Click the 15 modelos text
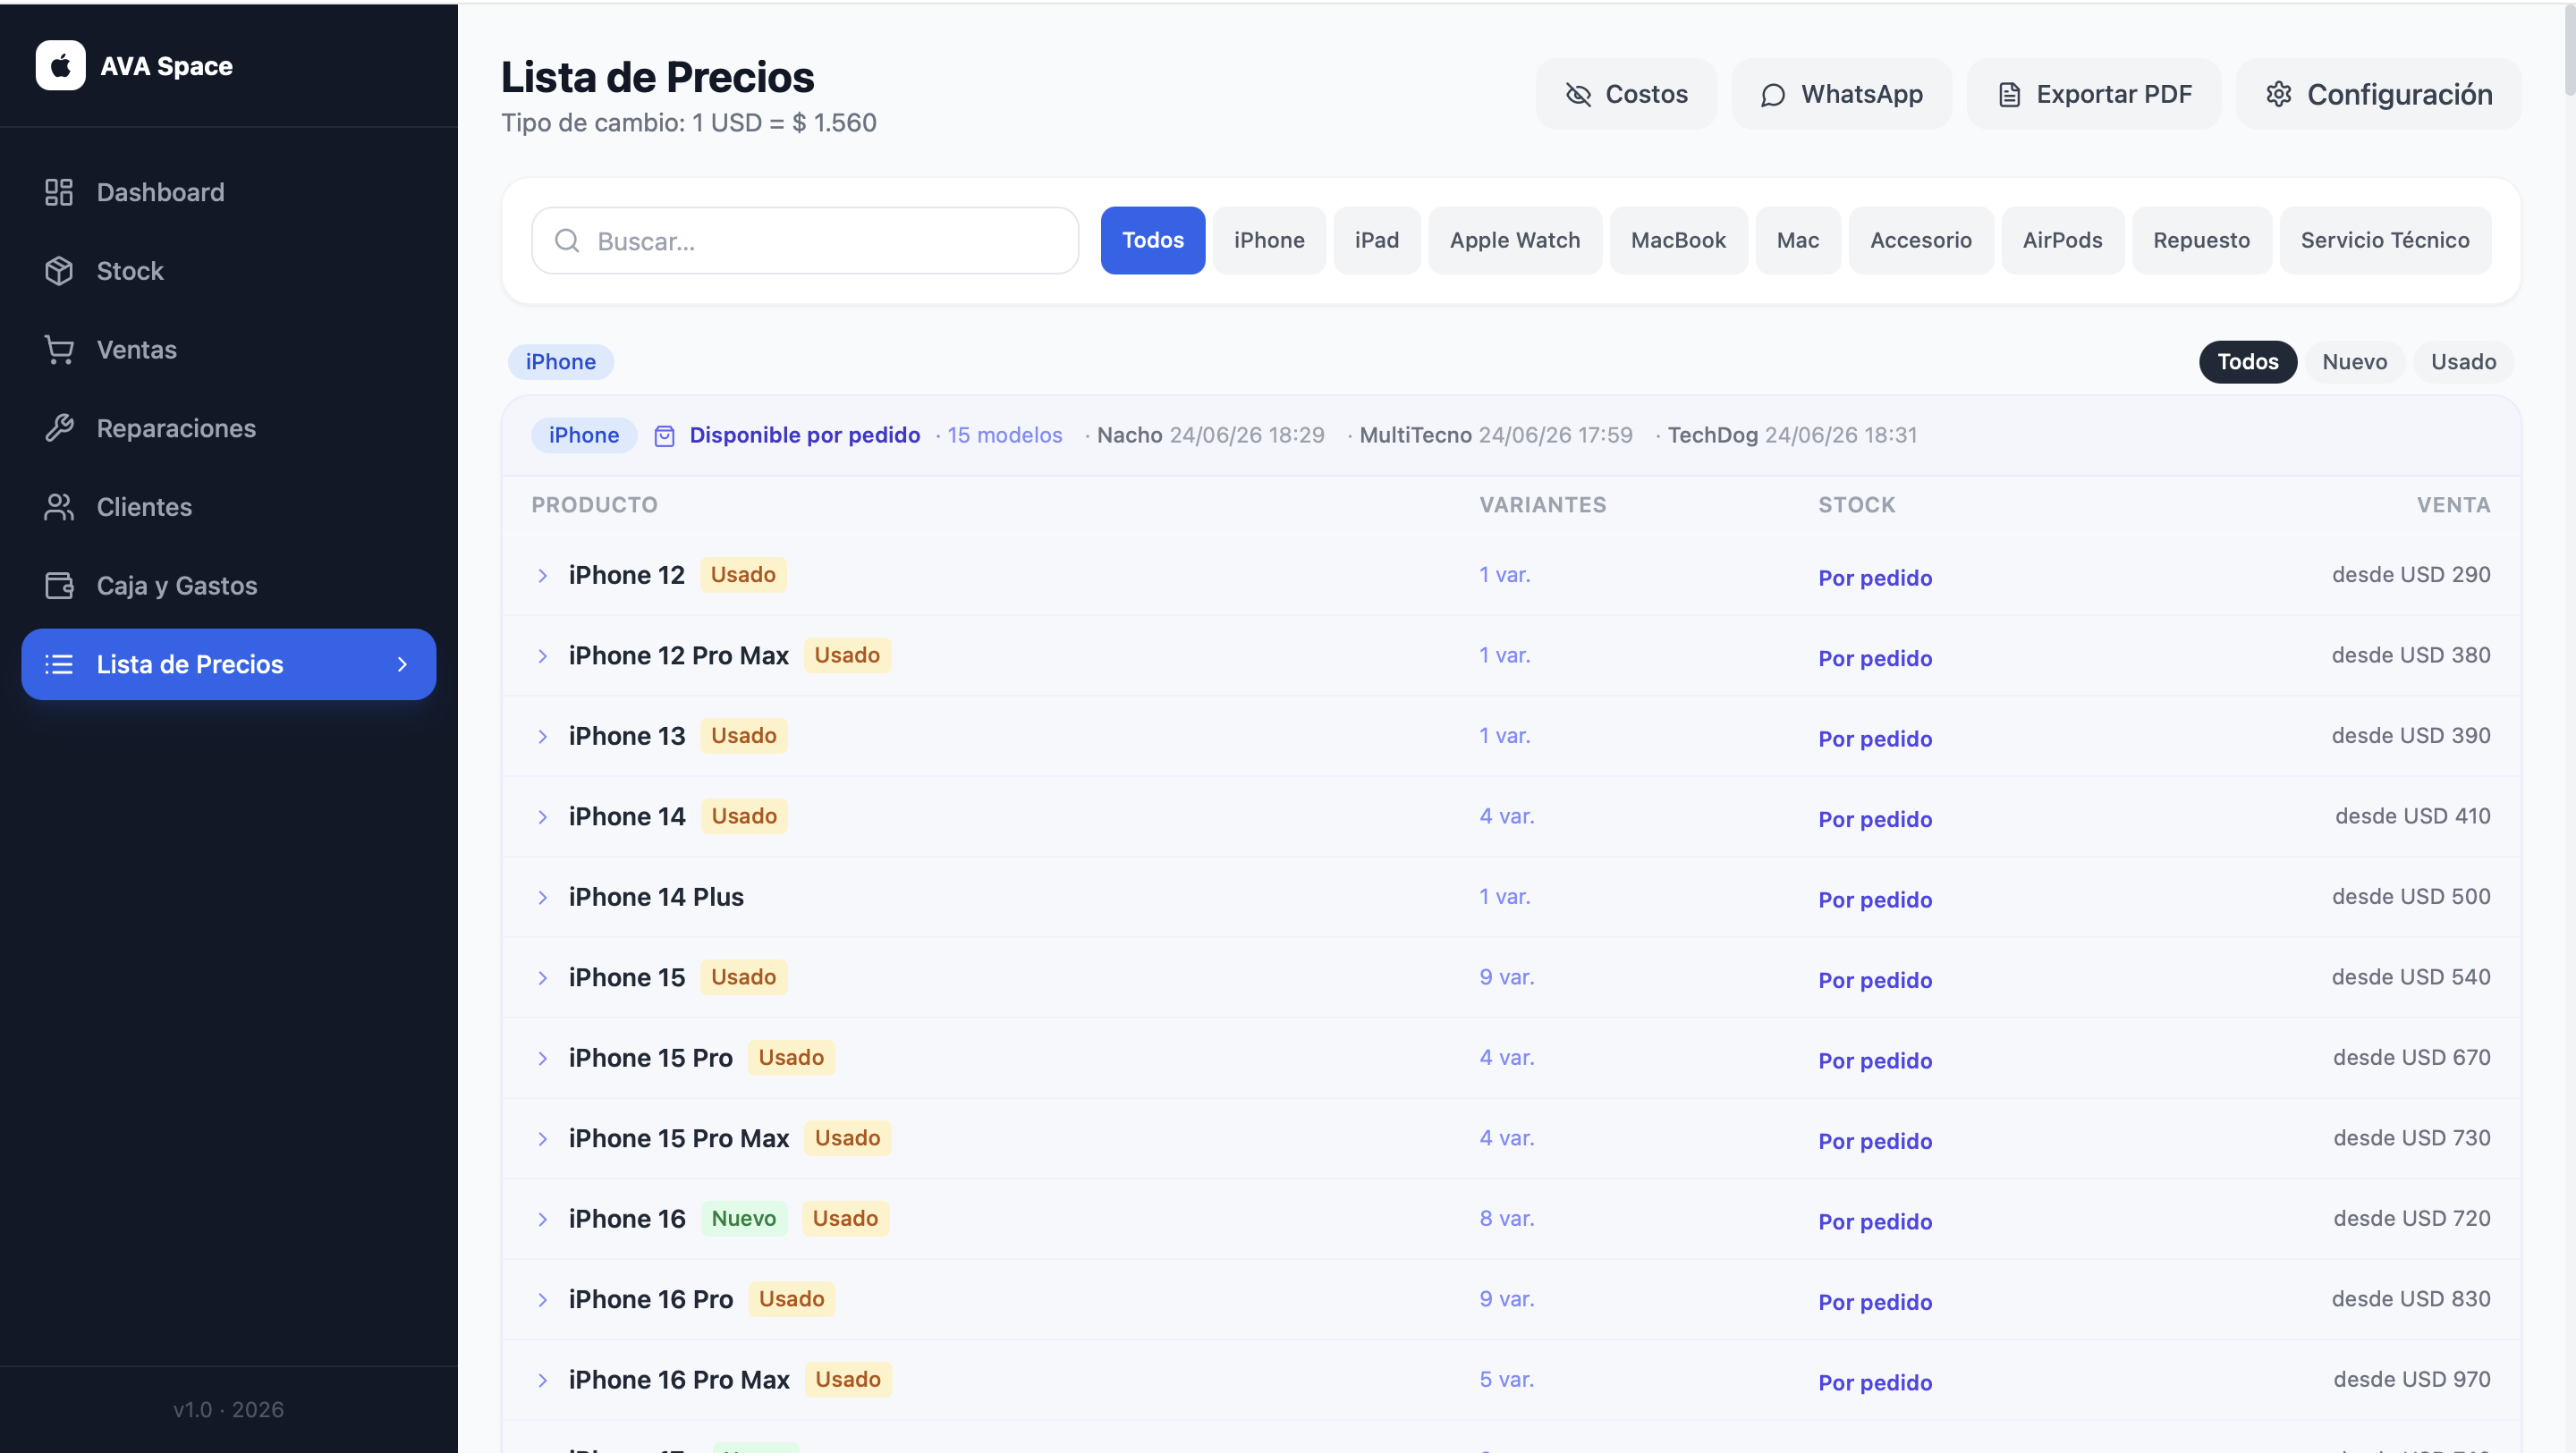The image size is (2576, 1453). pyautogui.click(x=1004, y=435)
